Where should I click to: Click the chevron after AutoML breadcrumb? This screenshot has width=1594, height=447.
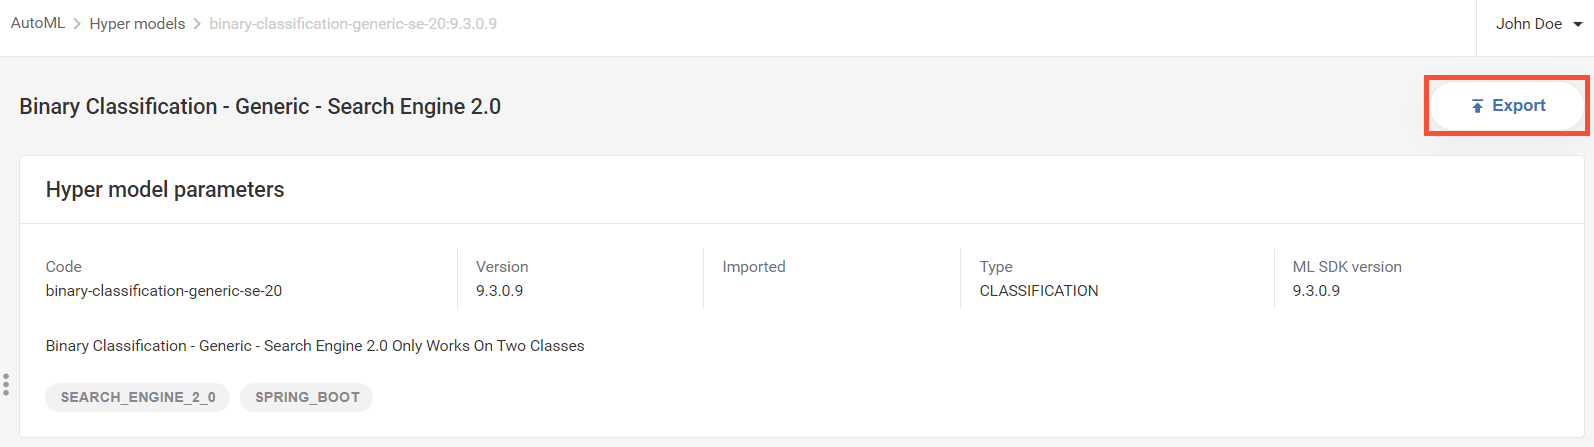click(x=77, y=24)
